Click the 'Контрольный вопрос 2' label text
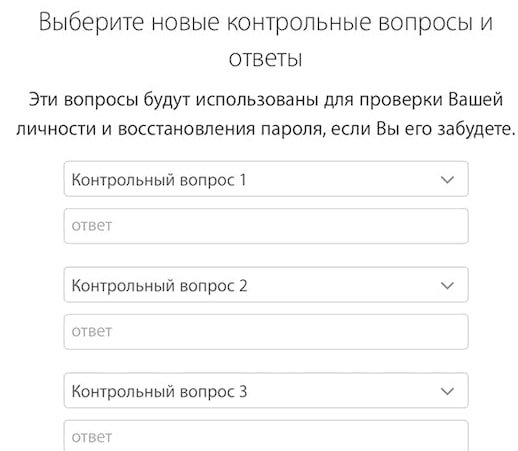518x451 pixels. 159,286
